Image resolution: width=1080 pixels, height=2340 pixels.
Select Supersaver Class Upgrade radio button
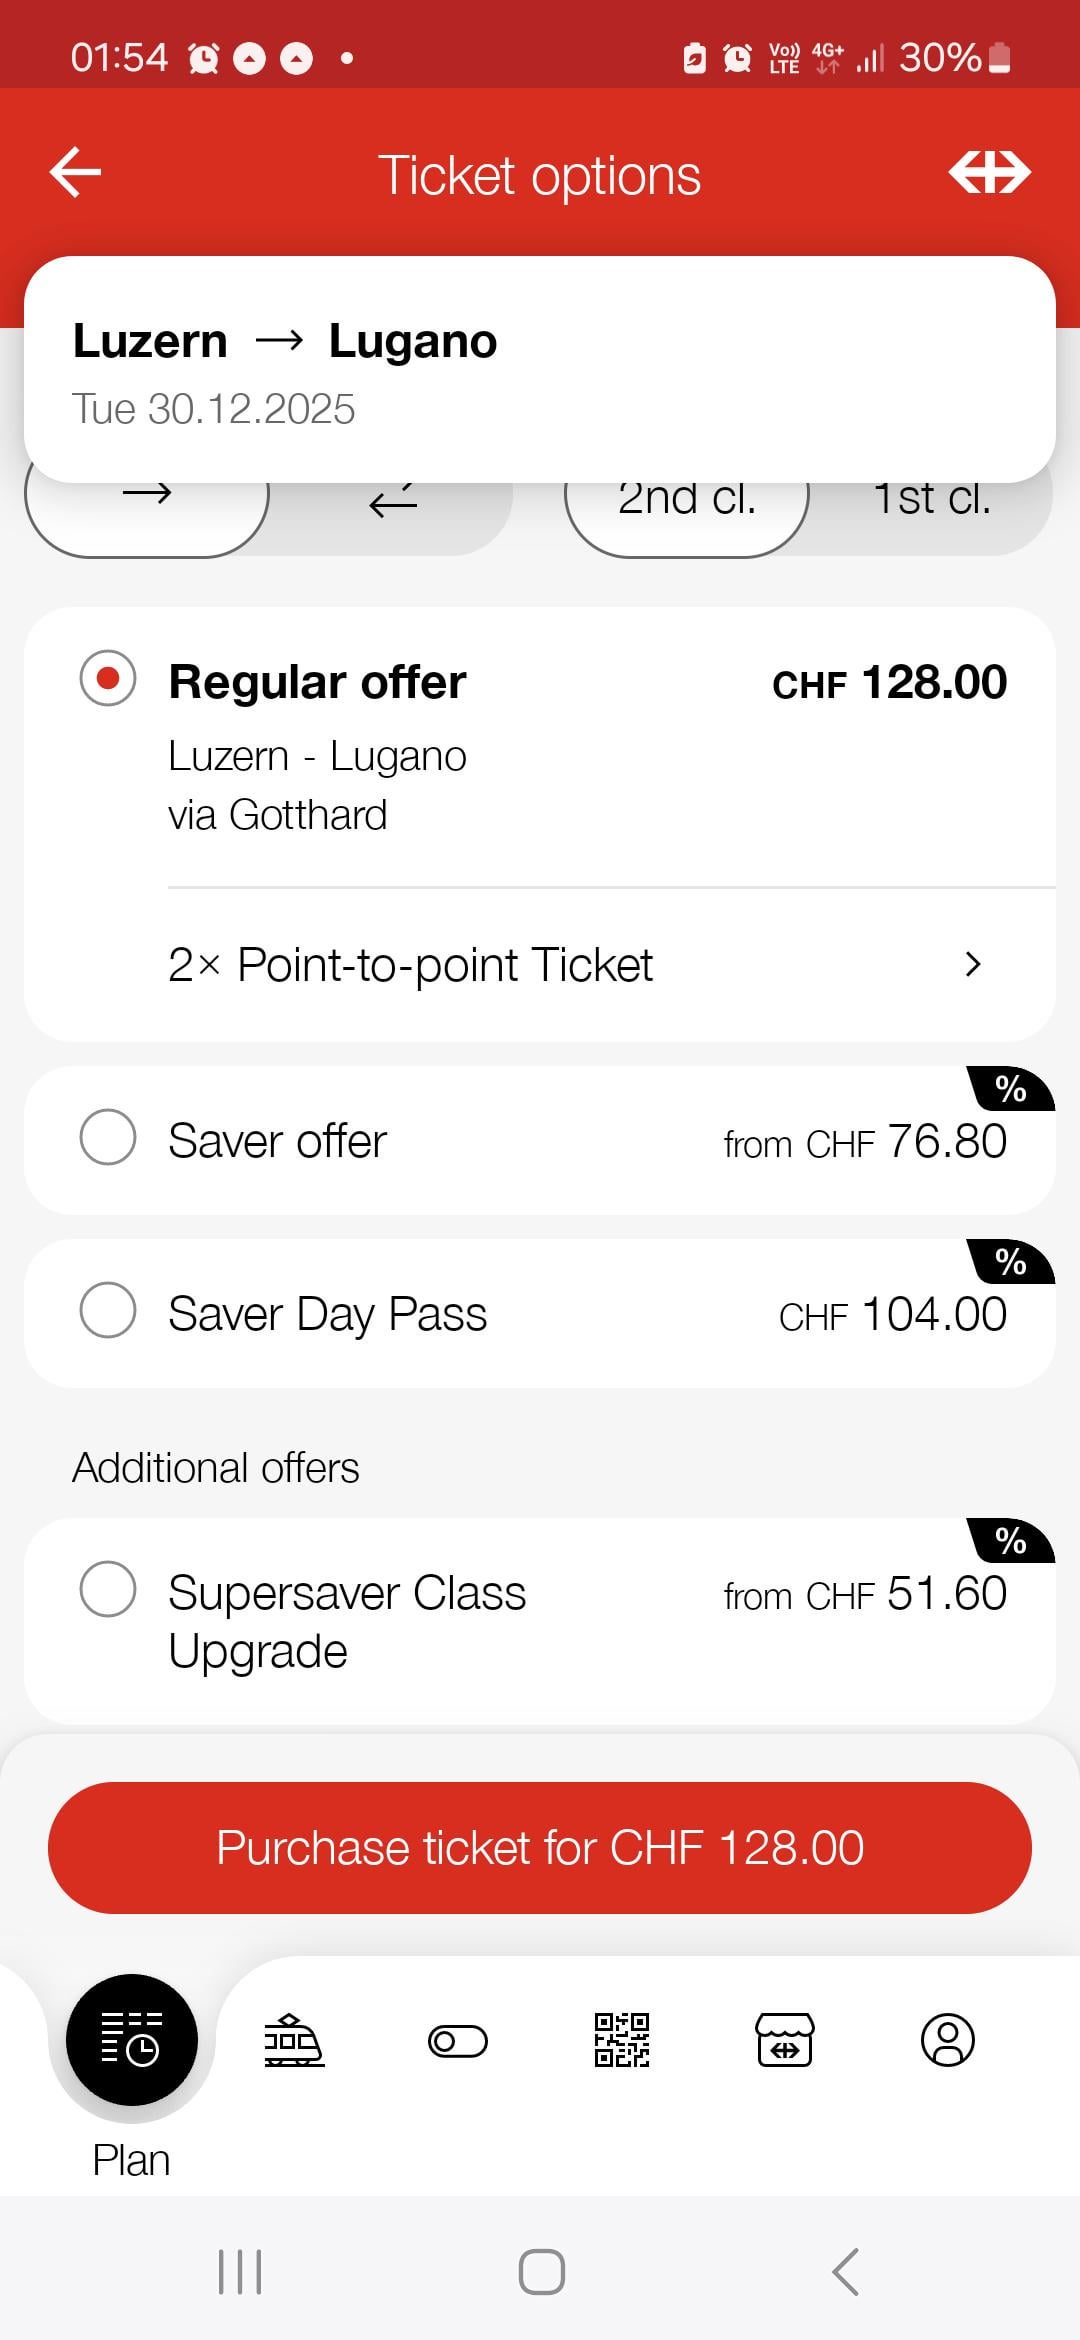(108, 1589)
